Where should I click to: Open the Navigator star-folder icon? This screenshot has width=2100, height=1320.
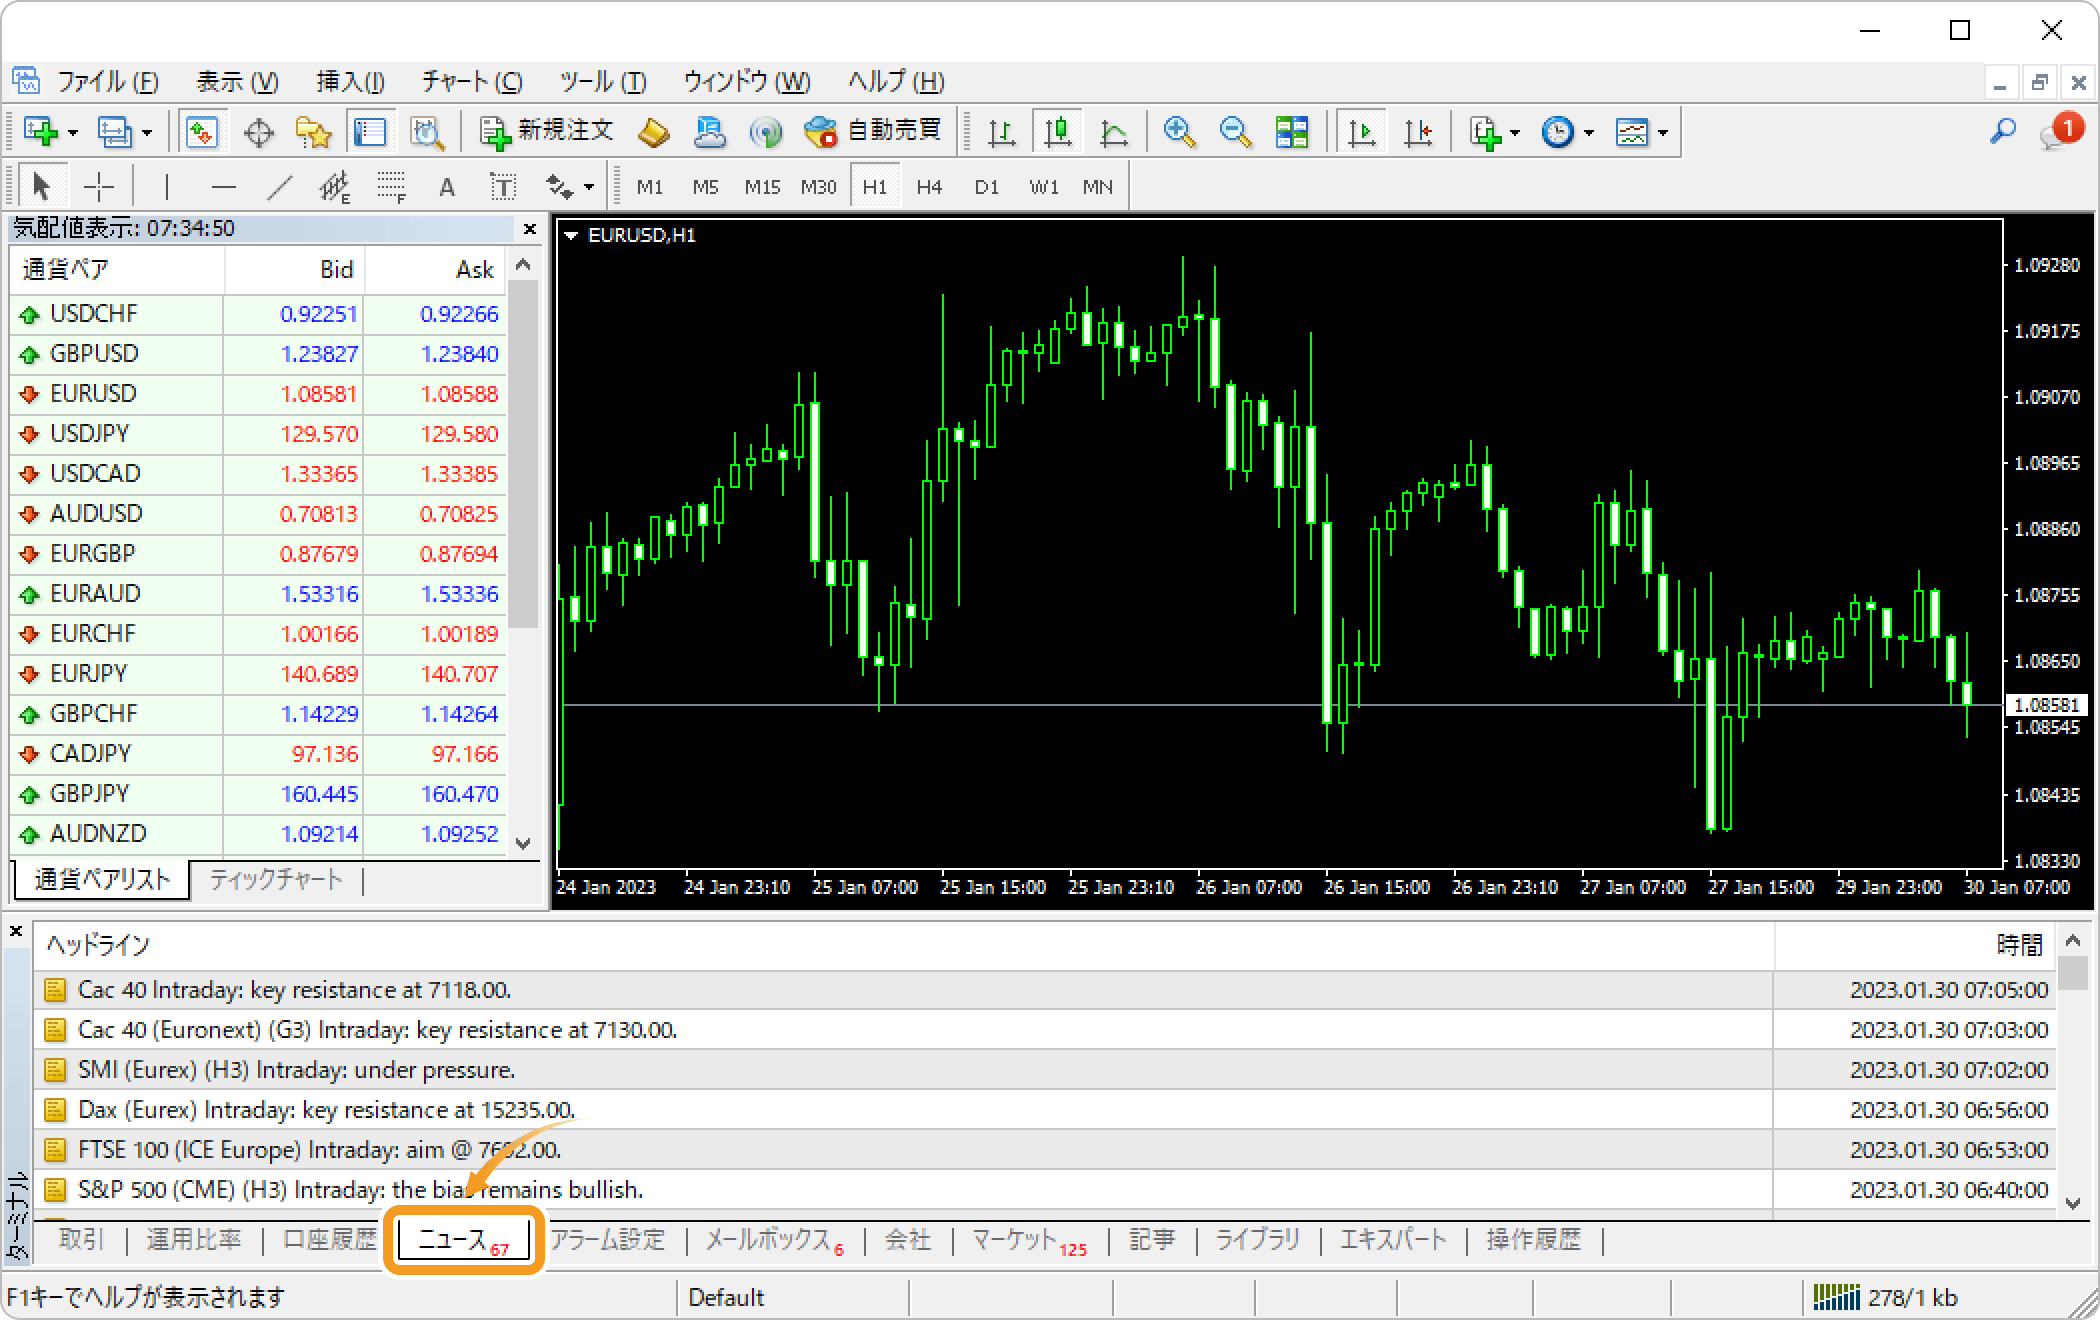[x=313, y=132]
